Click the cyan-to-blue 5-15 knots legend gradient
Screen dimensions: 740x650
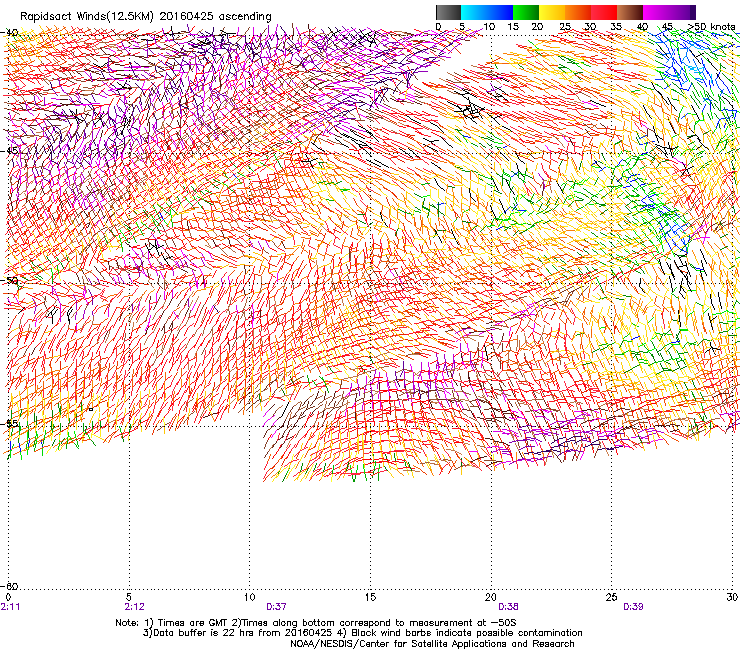487,12
